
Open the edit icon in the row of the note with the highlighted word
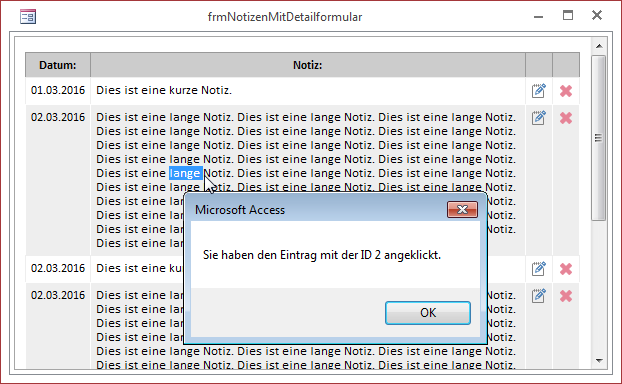point(538,118)
